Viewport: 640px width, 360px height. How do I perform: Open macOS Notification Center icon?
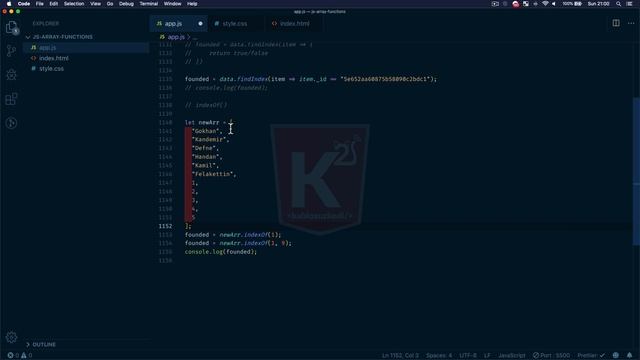click(x=629, y=4)
